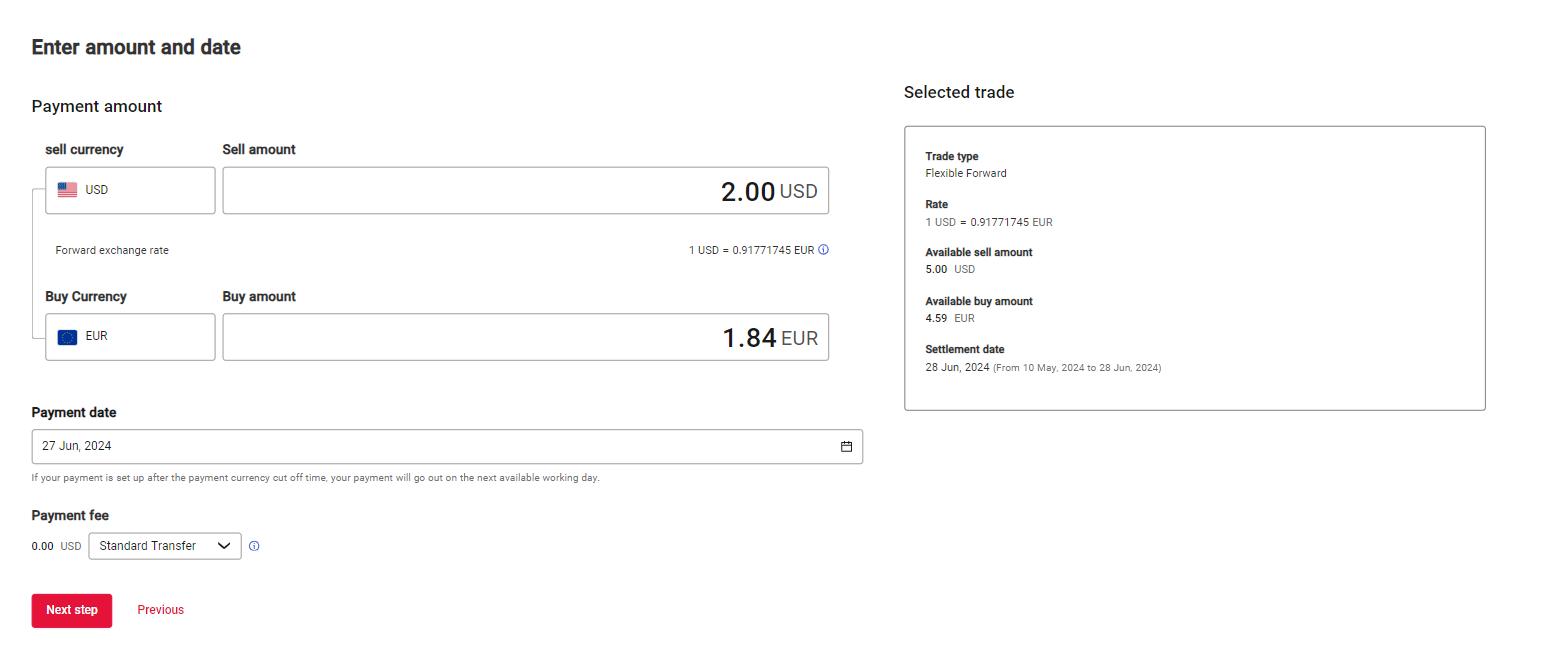Open info icon beside forward exchange rate

click(824, 250)
